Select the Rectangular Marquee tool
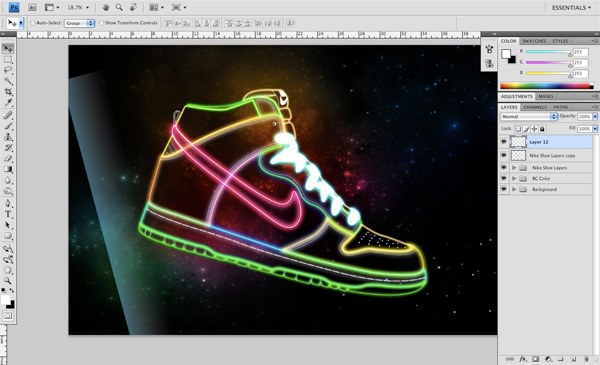The width and height of the screenshot is (600, 365). point(8,60)
